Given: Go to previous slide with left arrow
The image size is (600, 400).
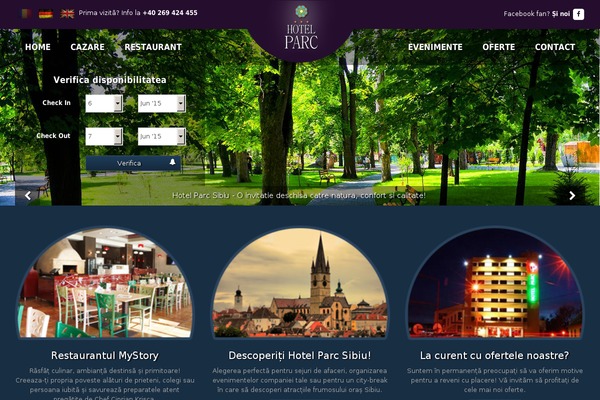Looking at the screenshot, I should pyautogui.click(x=28, y=196).
